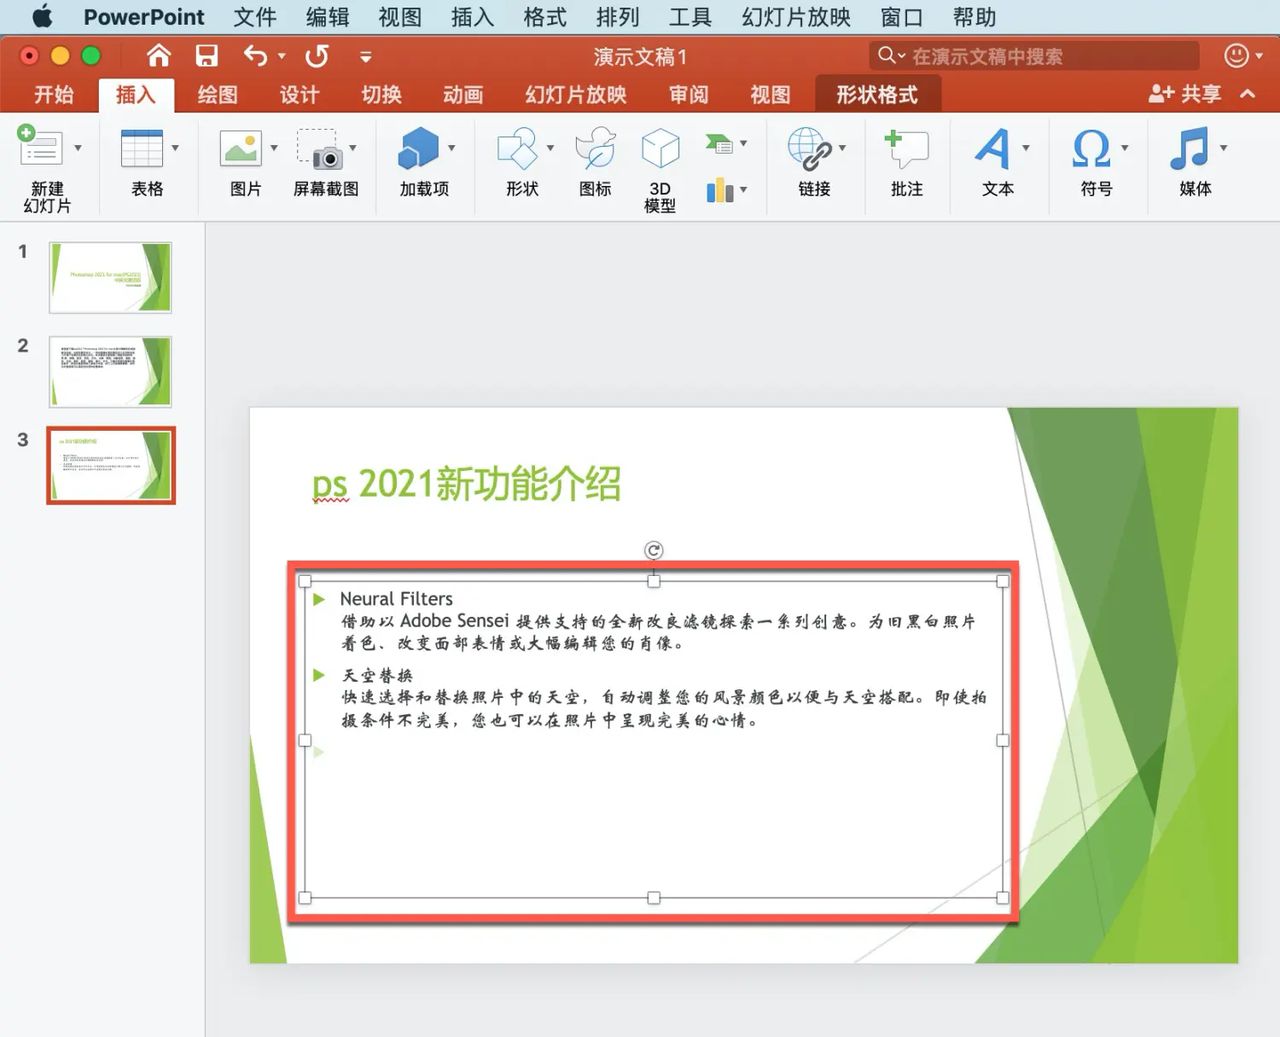Expand the Table dropdown arrow
Screen dimensions: 1280x1037
click(x=175, y=148)
